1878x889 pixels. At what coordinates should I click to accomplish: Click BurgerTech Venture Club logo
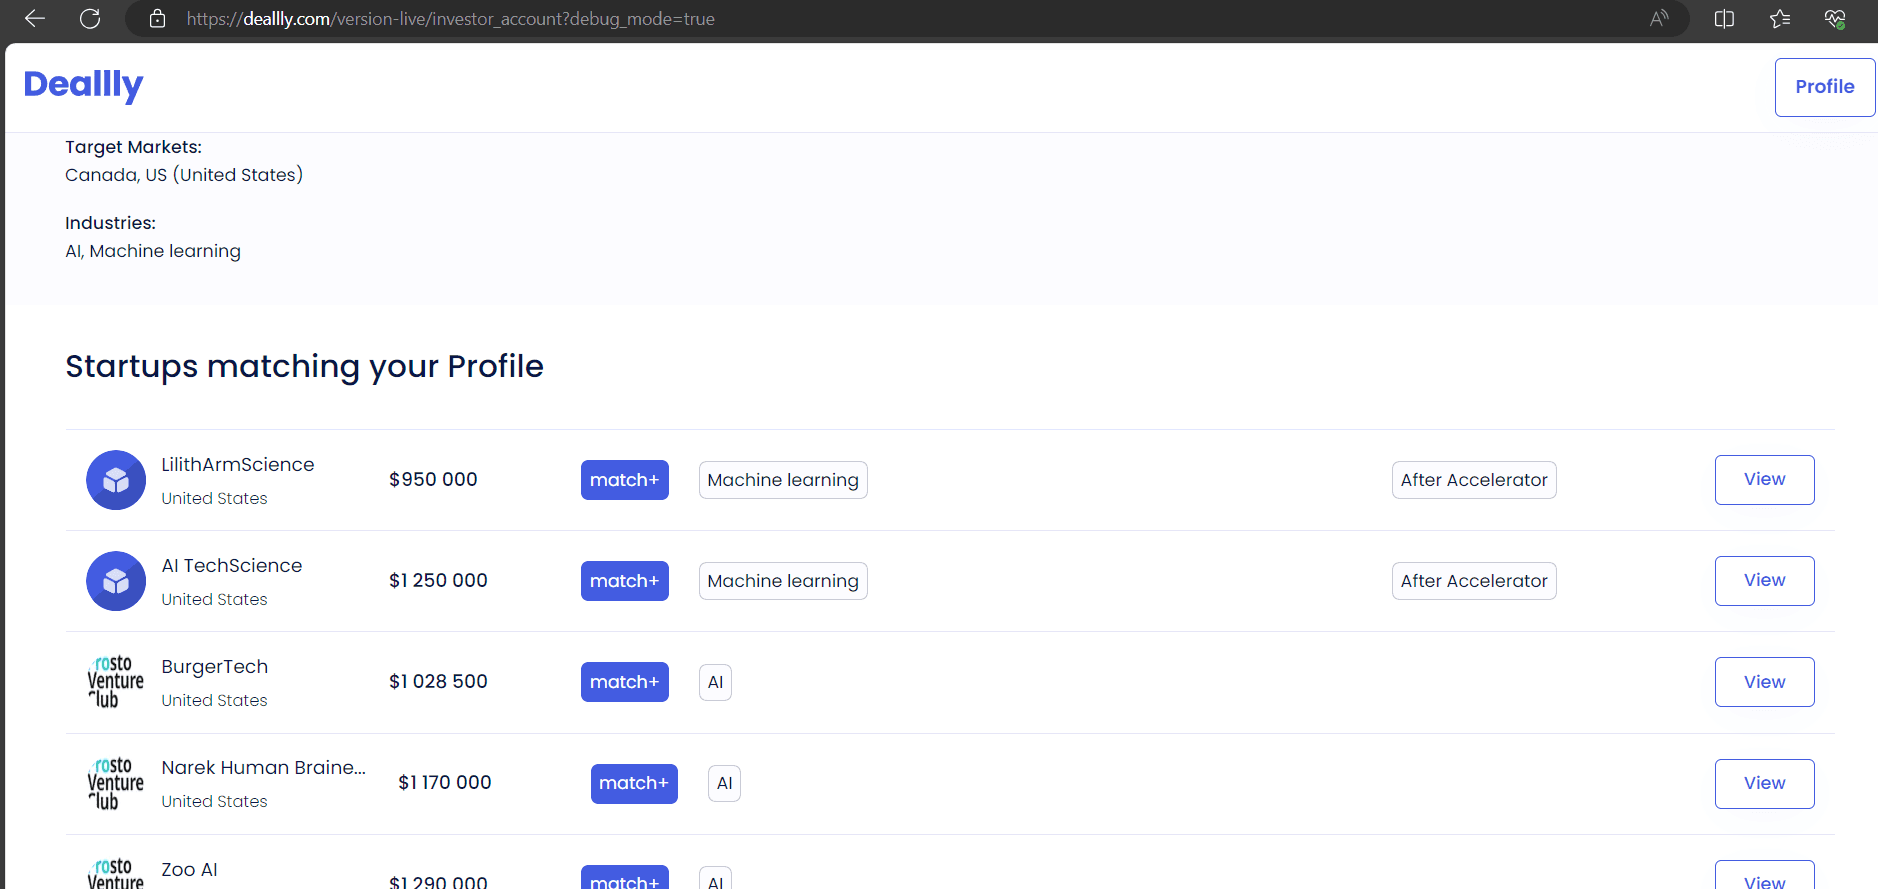[116, 682]
